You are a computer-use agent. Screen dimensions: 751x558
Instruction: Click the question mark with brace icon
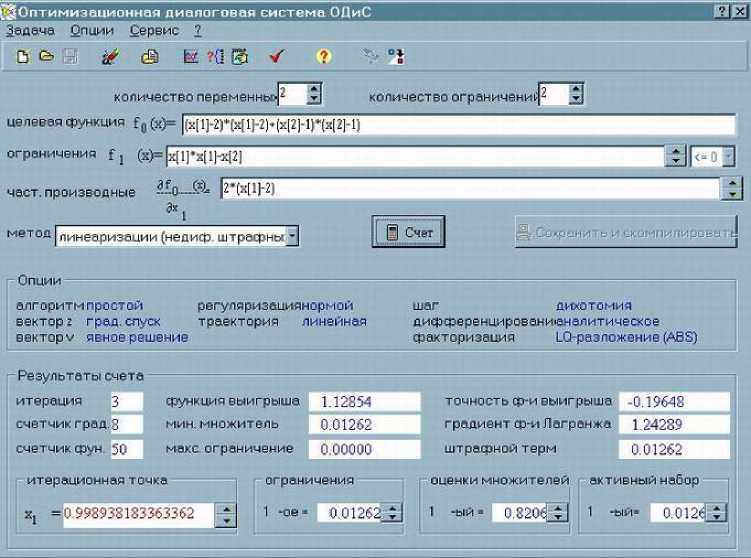pyautogui.click(x=215, y=57)
